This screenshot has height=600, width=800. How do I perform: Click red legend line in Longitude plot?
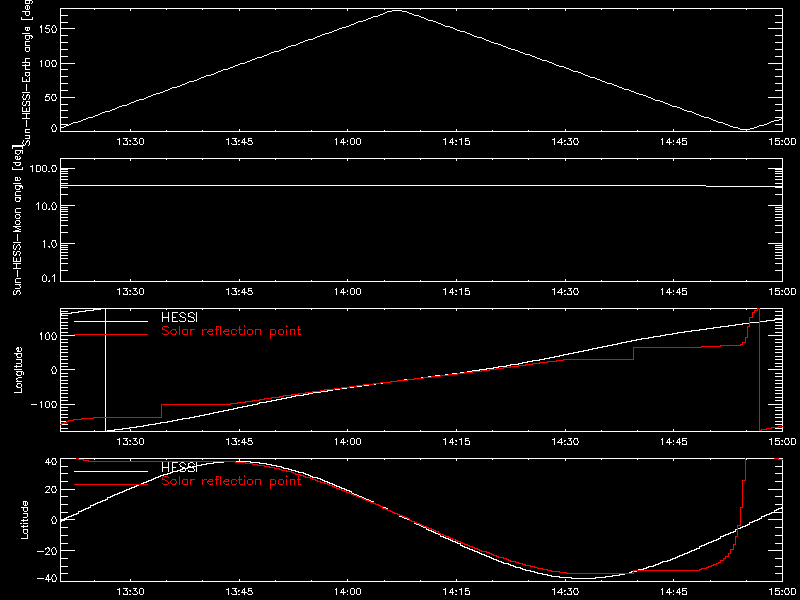pyautogui.click(x=111, y=335)
